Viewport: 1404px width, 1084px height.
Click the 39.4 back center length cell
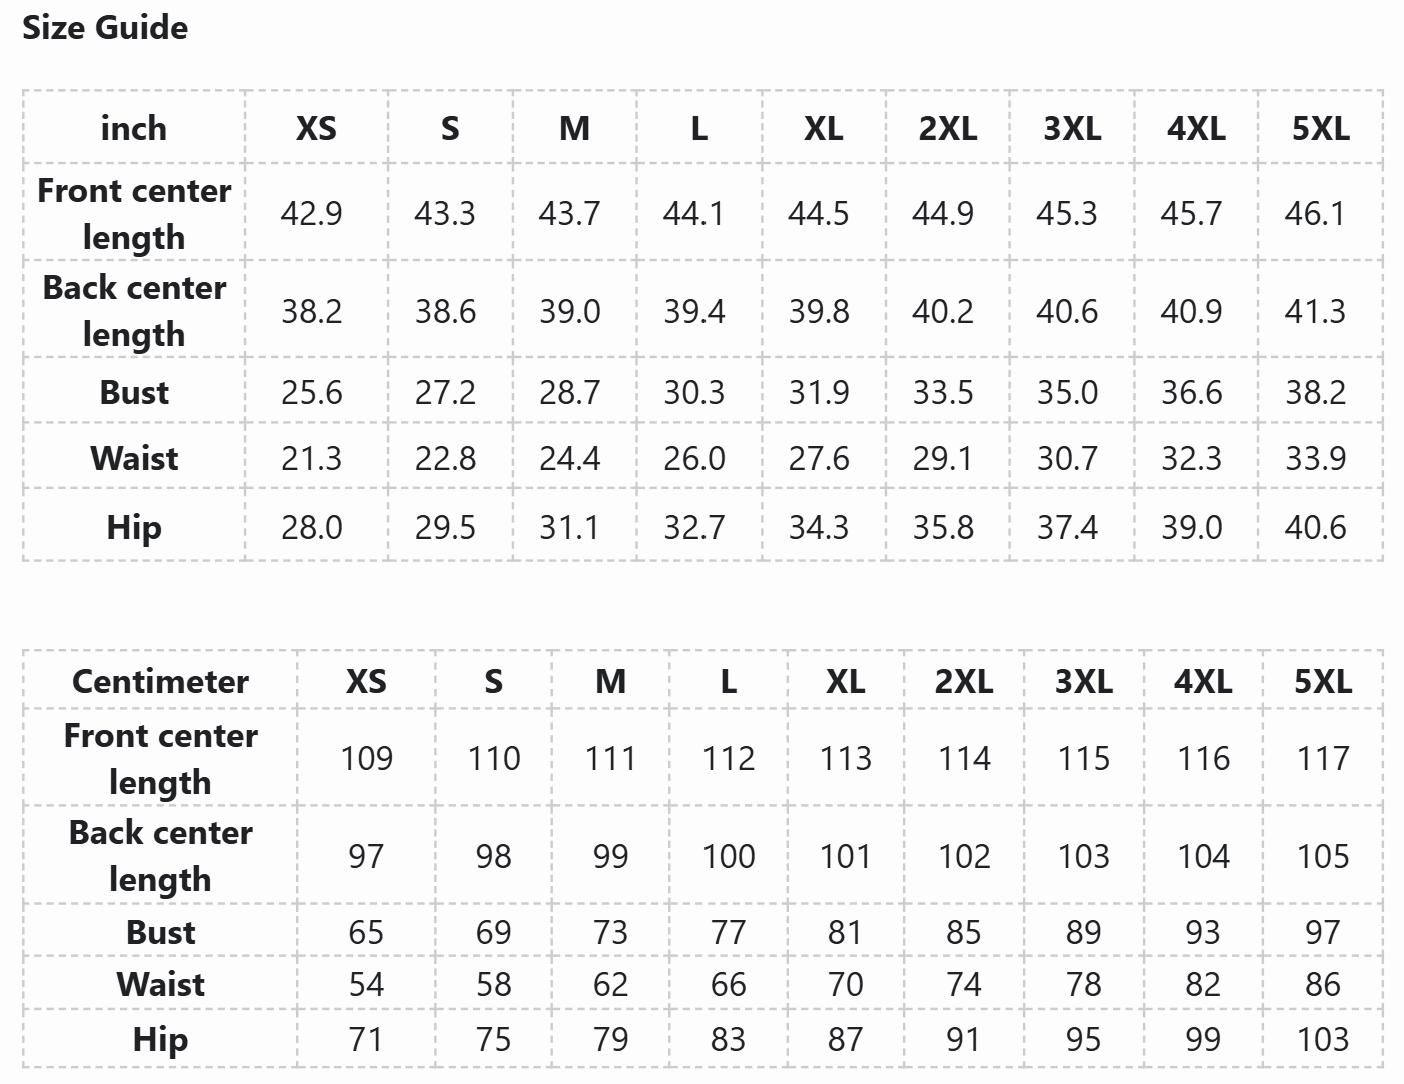pos(694,311)
